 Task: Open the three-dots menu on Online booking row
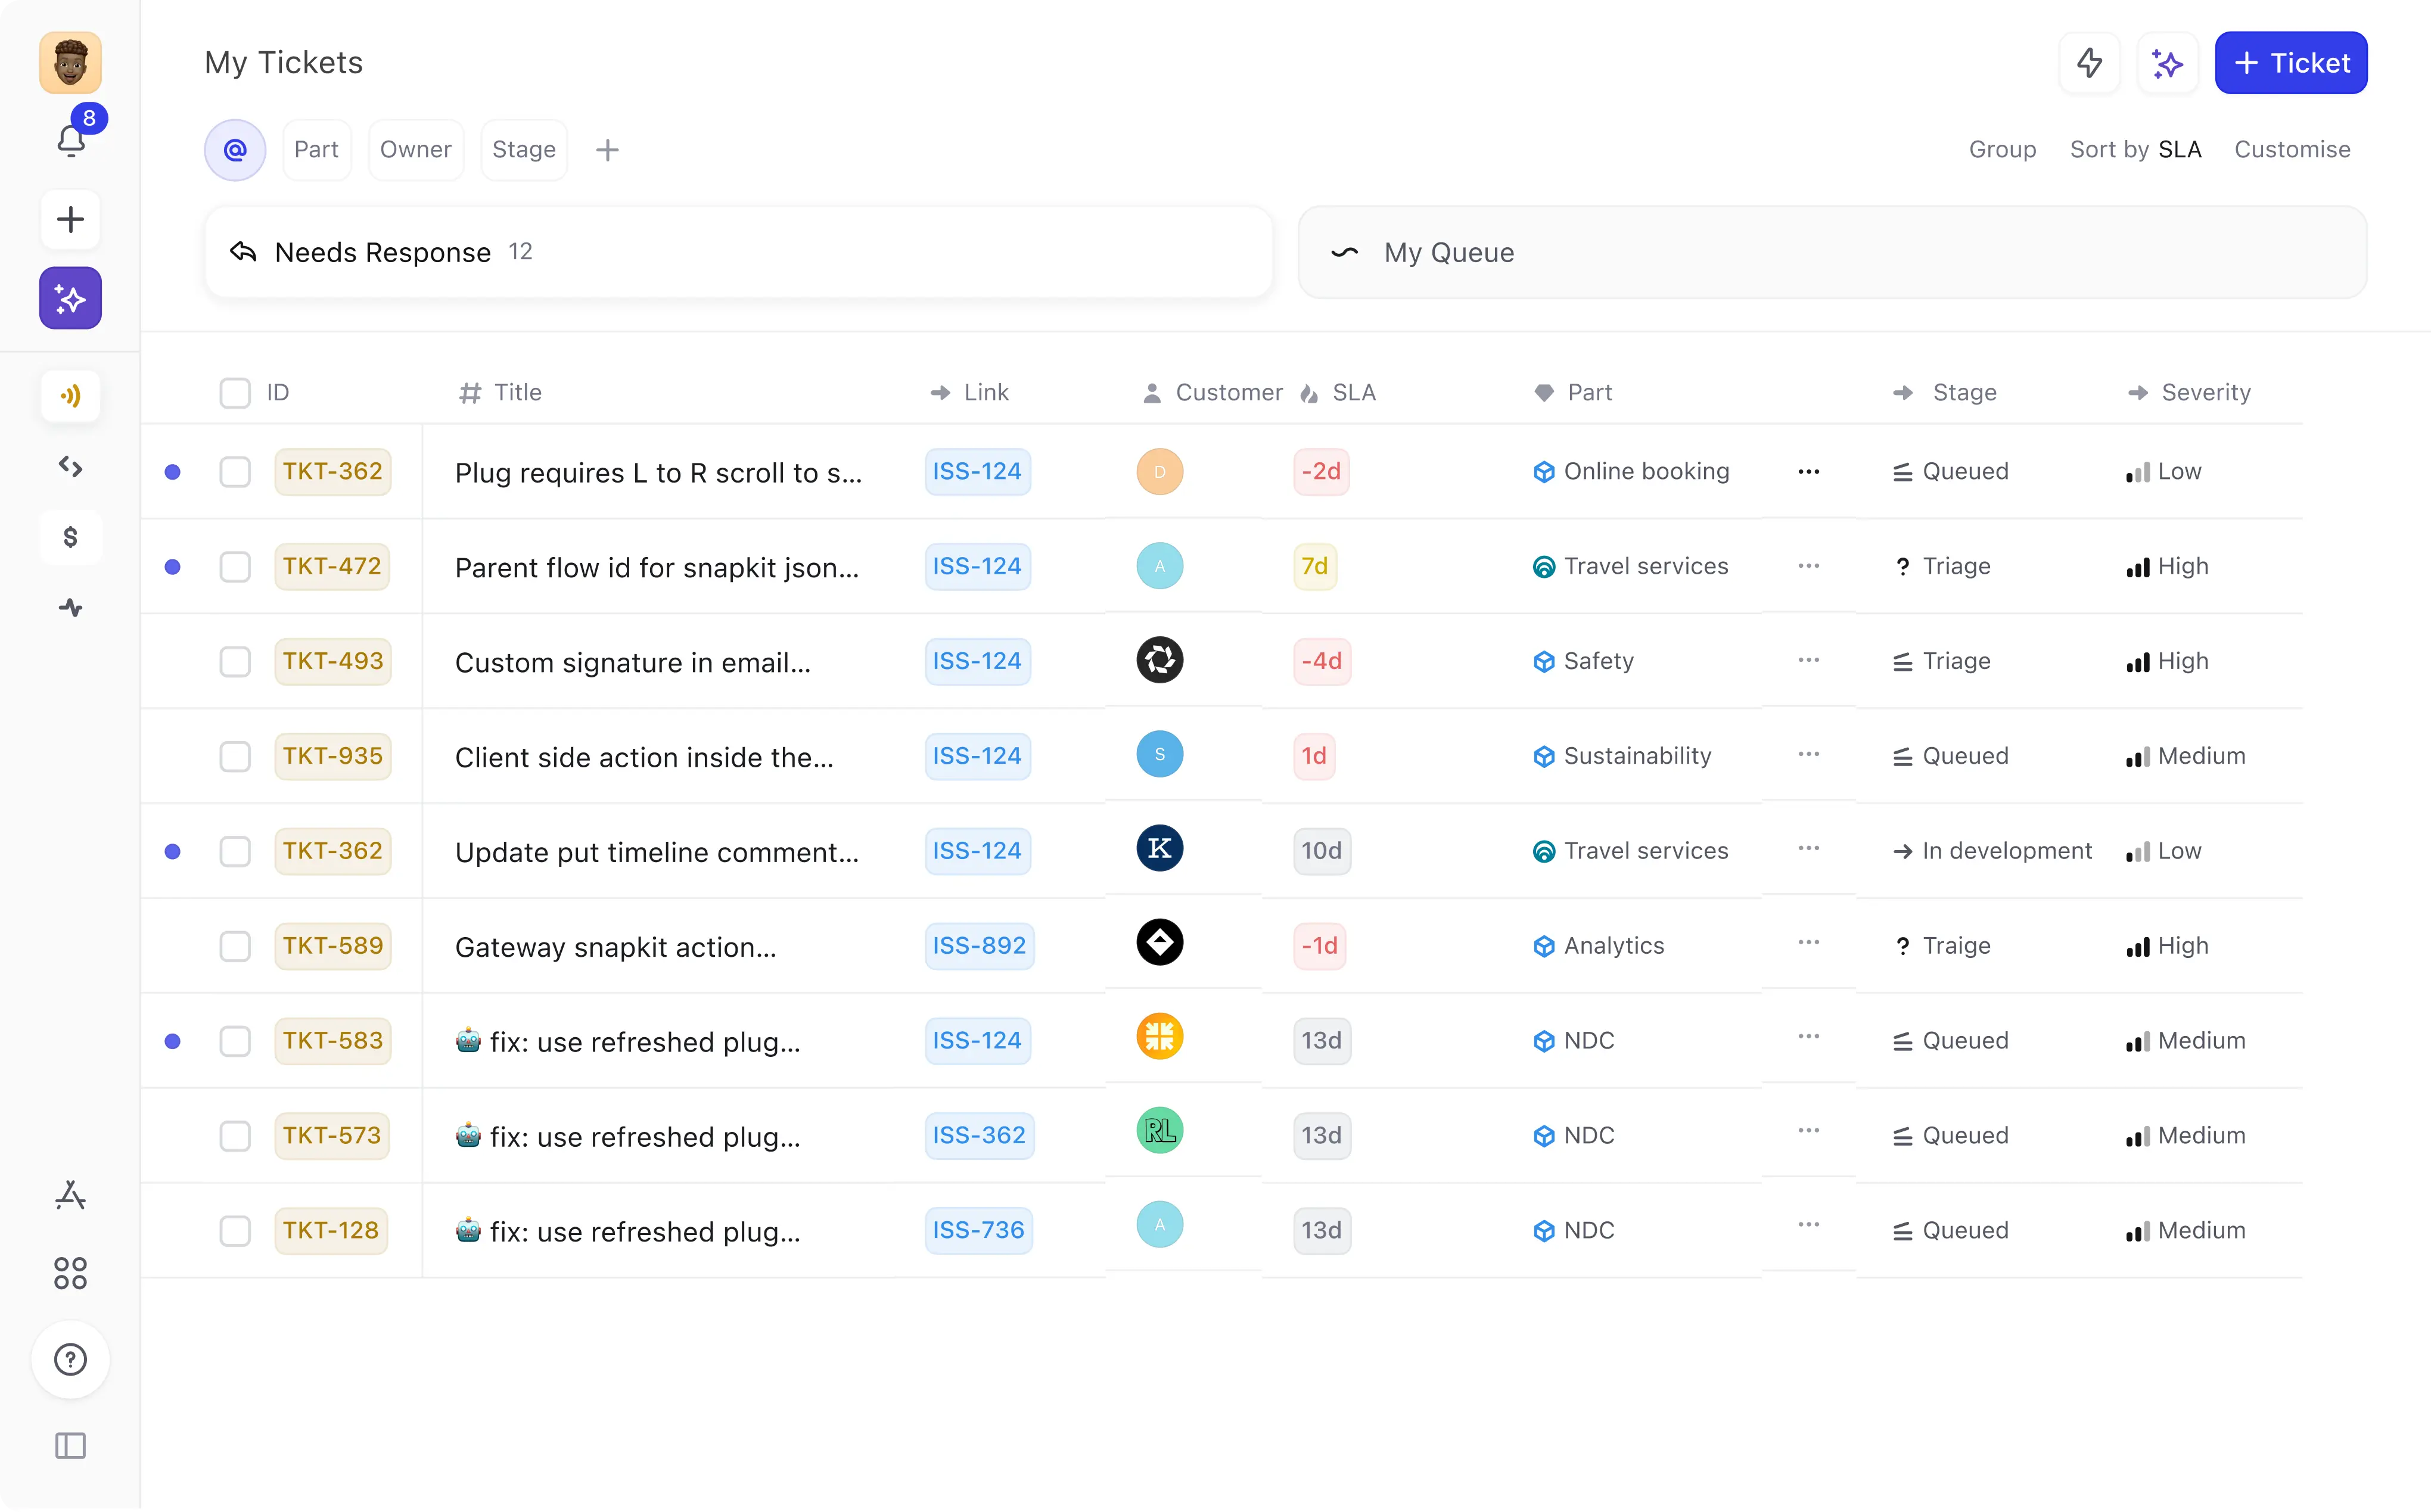pyautogui.click(x=1808, y=471)
